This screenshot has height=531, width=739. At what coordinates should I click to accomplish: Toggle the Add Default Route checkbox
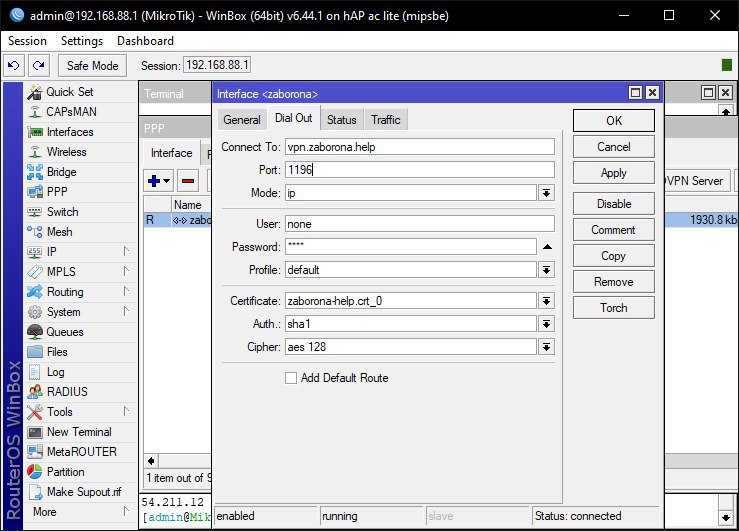click(x=291, y=378)
